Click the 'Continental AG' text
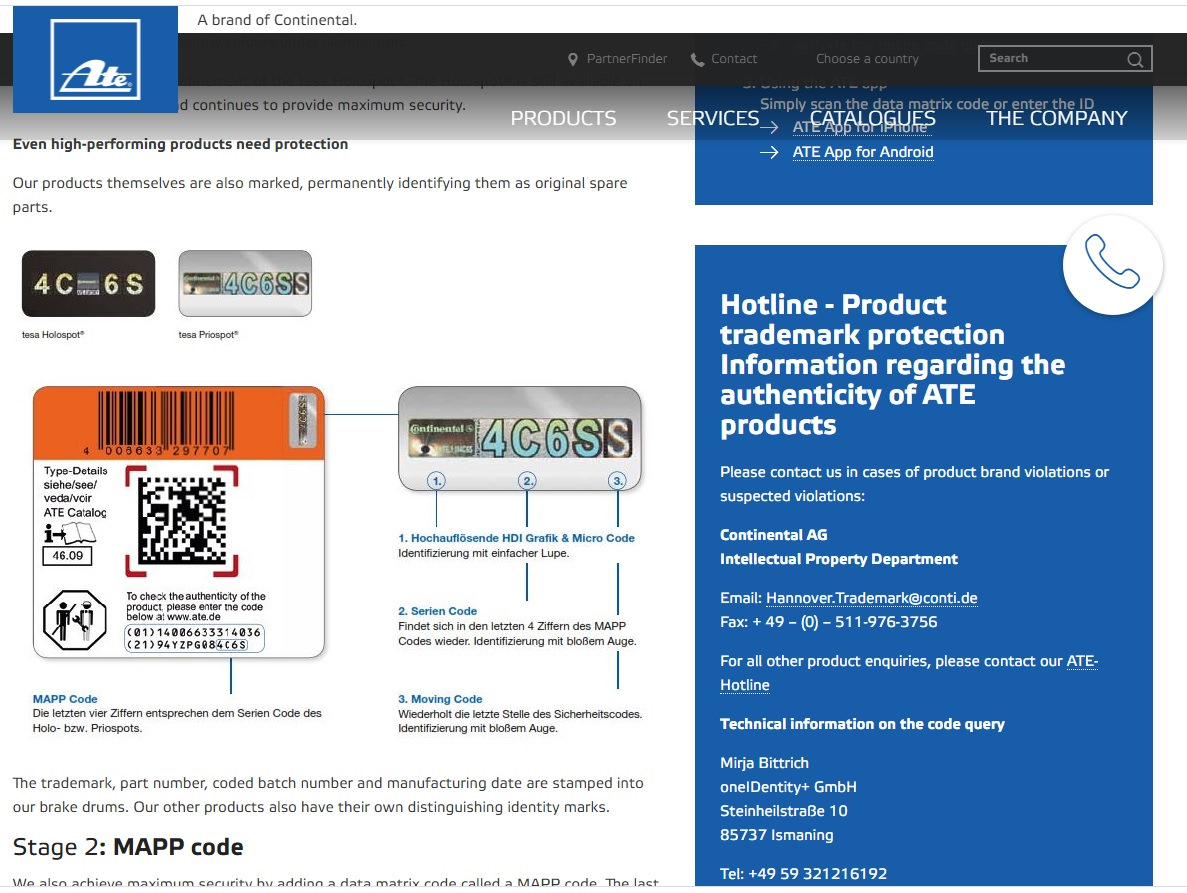Viewport: 1187px width, 893px height. click(774, 535)
